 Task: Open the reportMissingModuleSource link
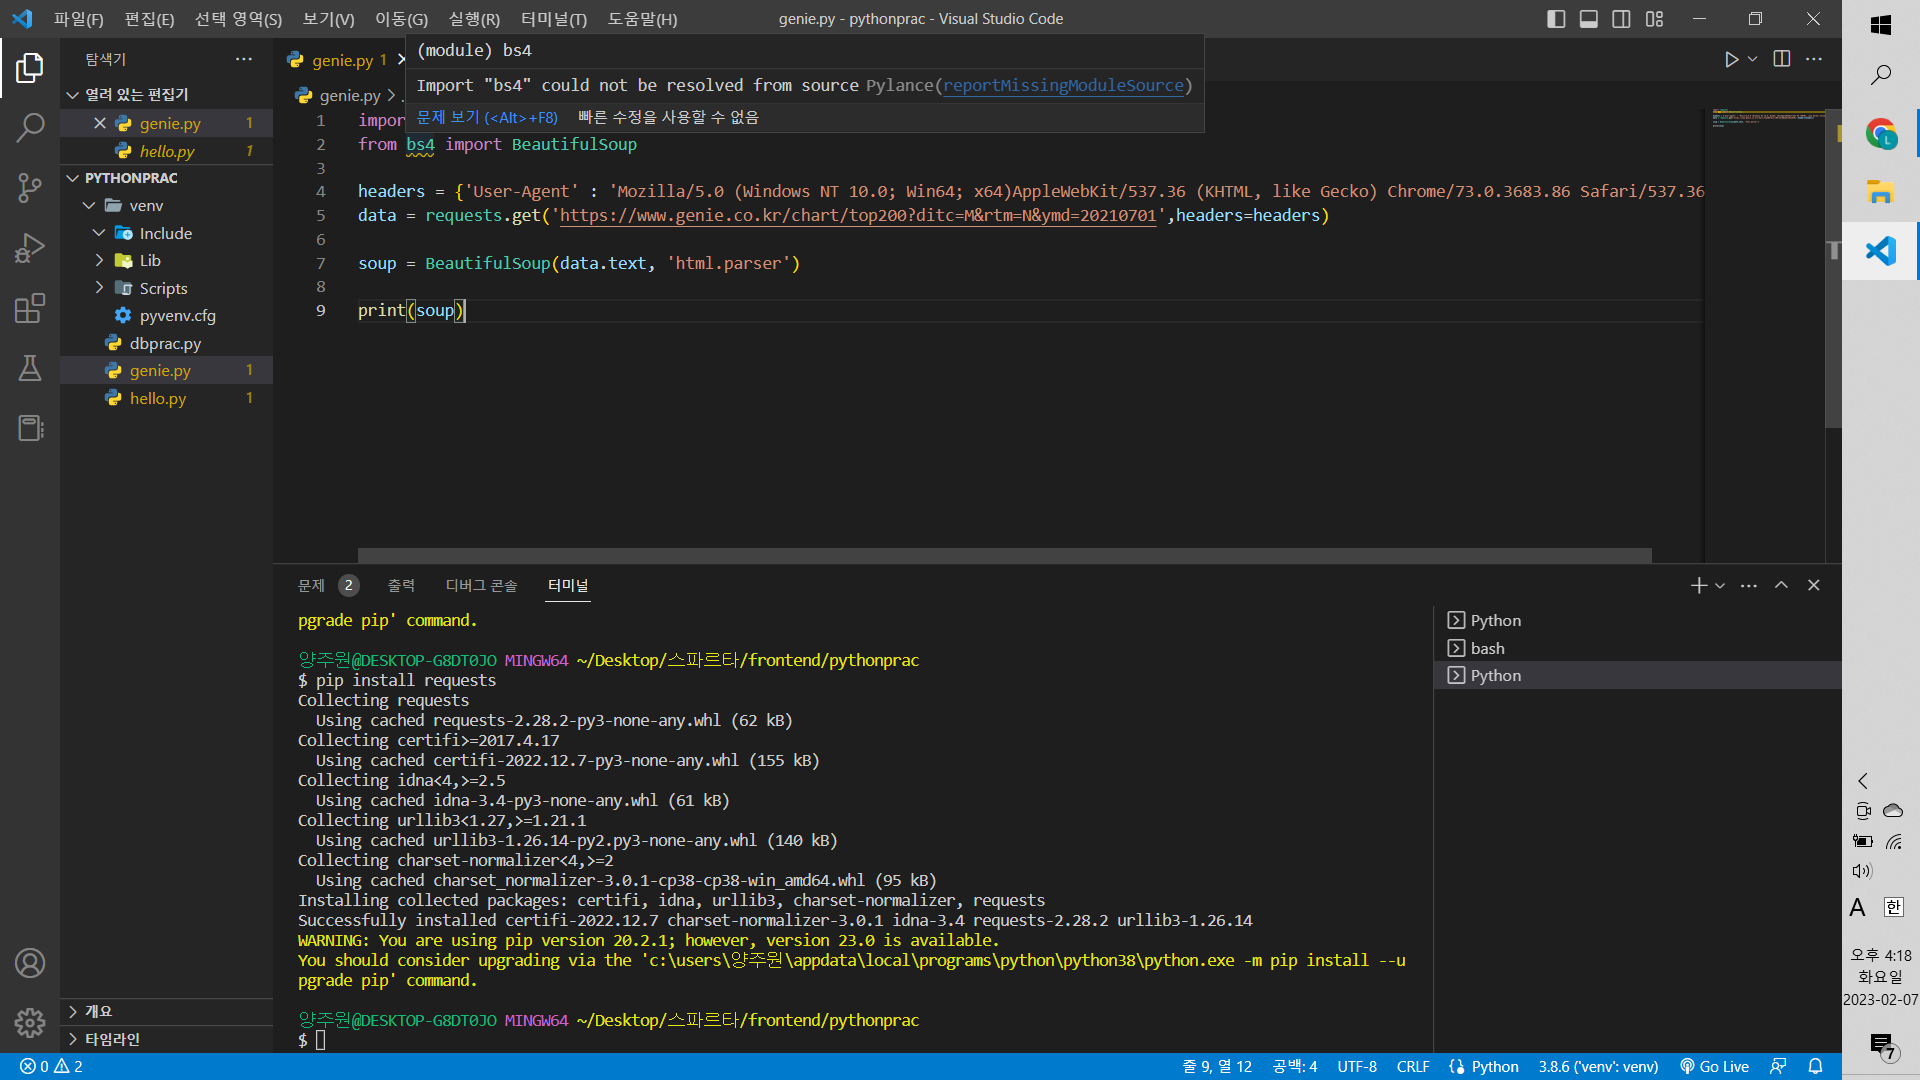click(x=1063, y=86)
